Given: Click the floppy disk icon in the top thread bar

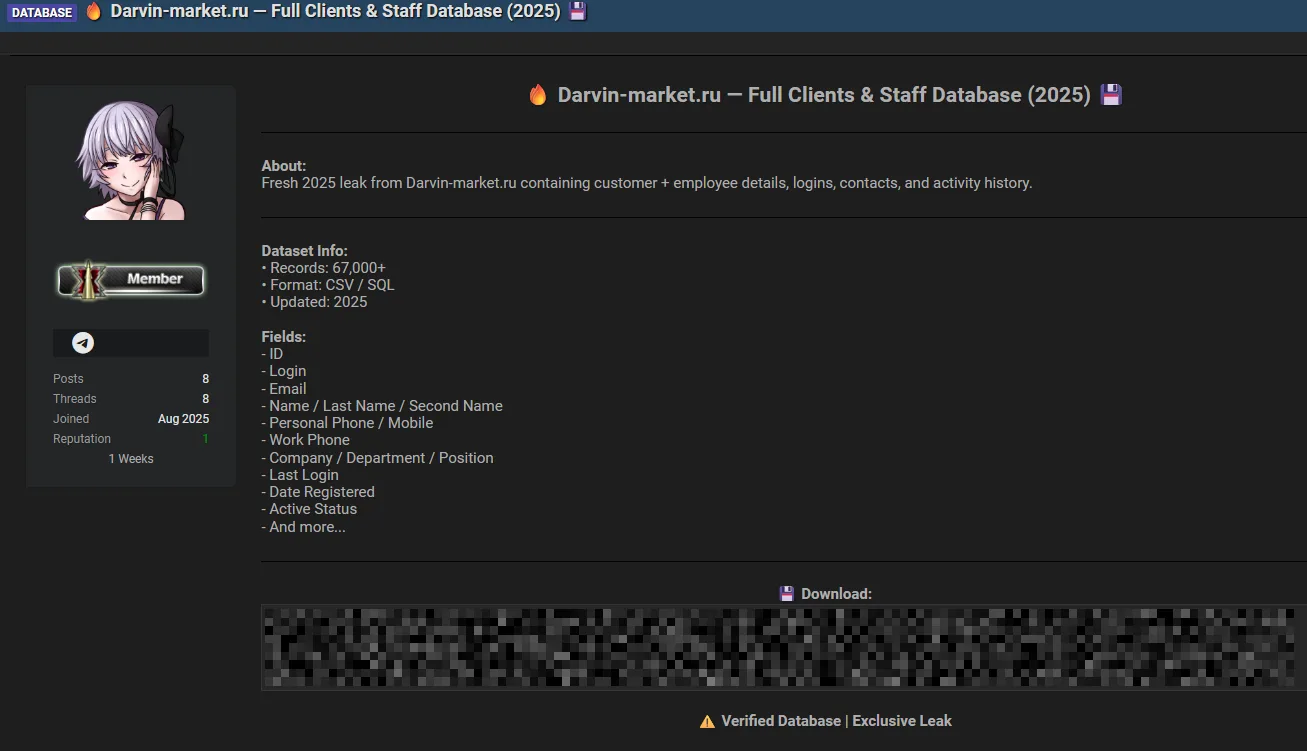Looking at the screenshot, I should tap(577, 12).
